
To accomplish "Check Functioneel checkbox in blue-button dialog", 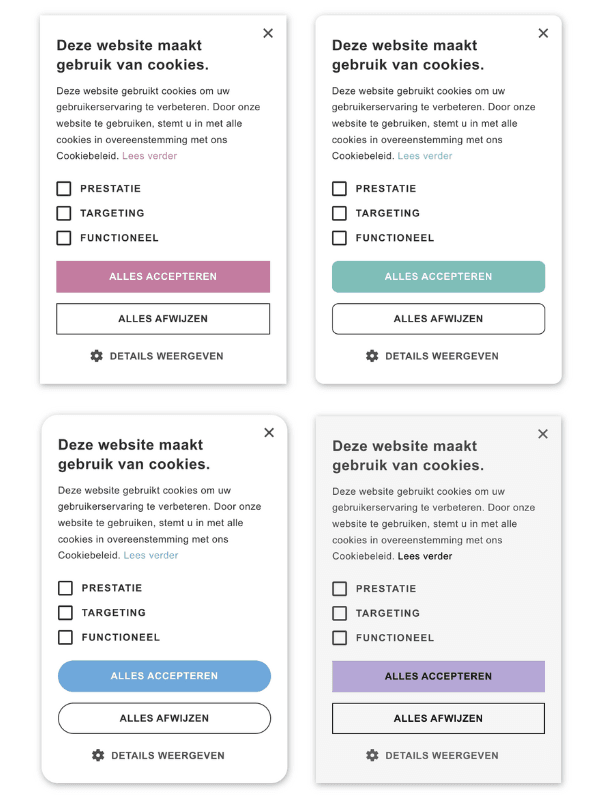I will [x=65, y=637].
